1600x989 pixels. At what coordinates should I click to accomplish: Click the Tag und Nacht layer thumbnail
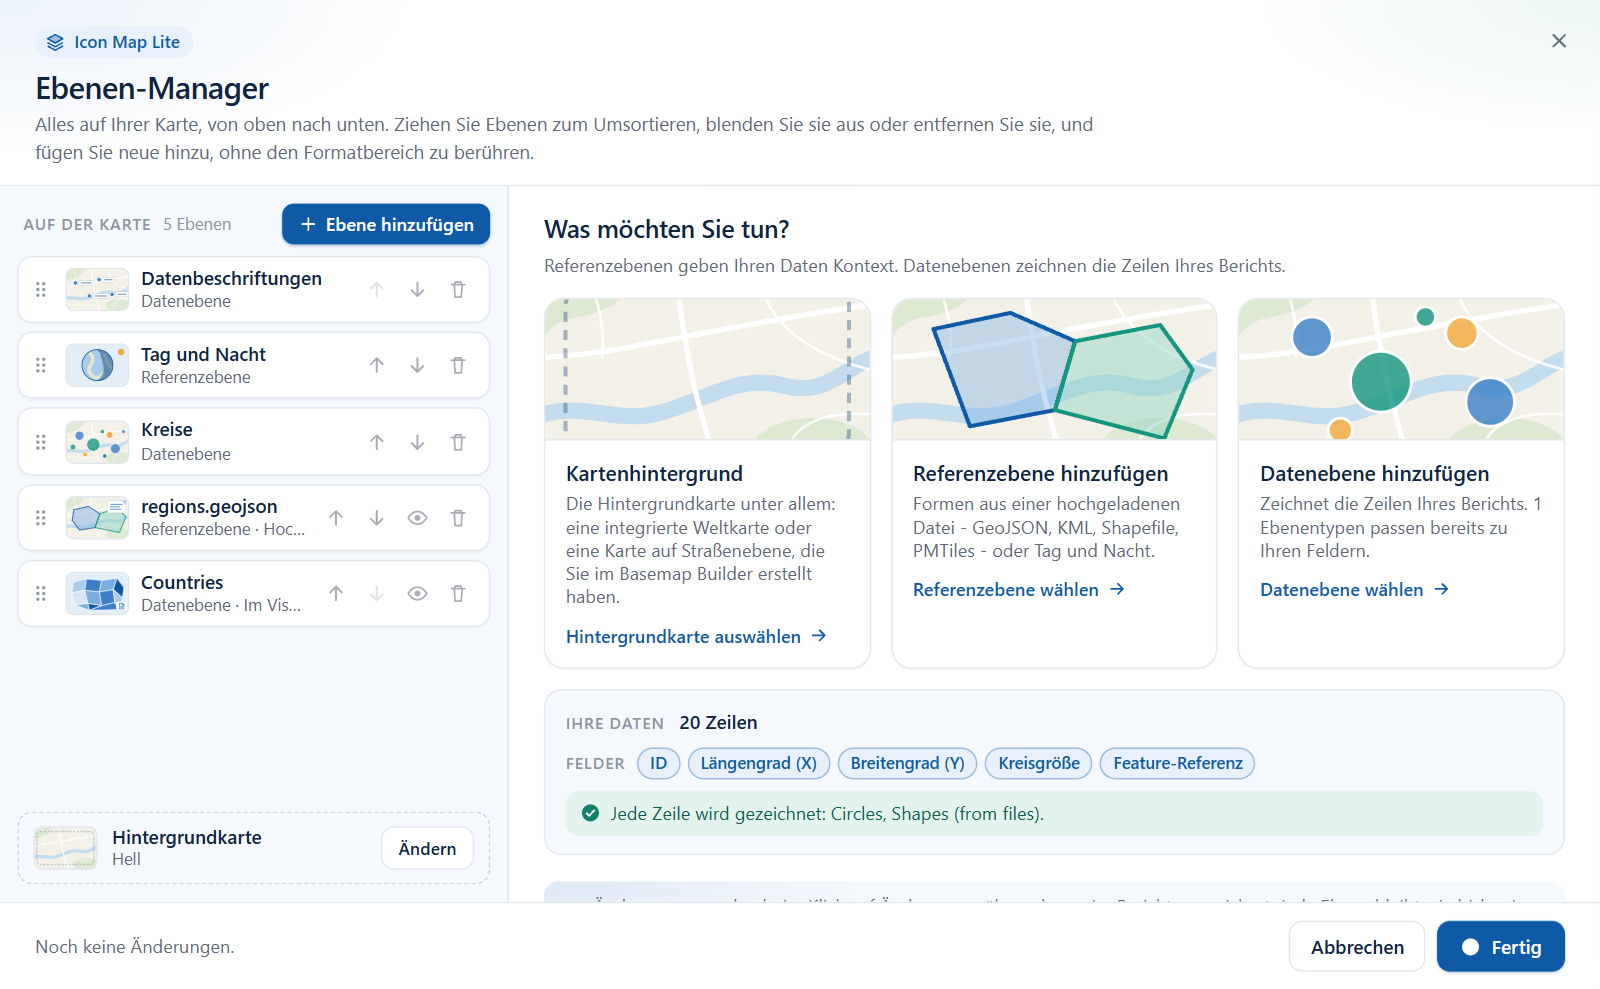point(97,365)
